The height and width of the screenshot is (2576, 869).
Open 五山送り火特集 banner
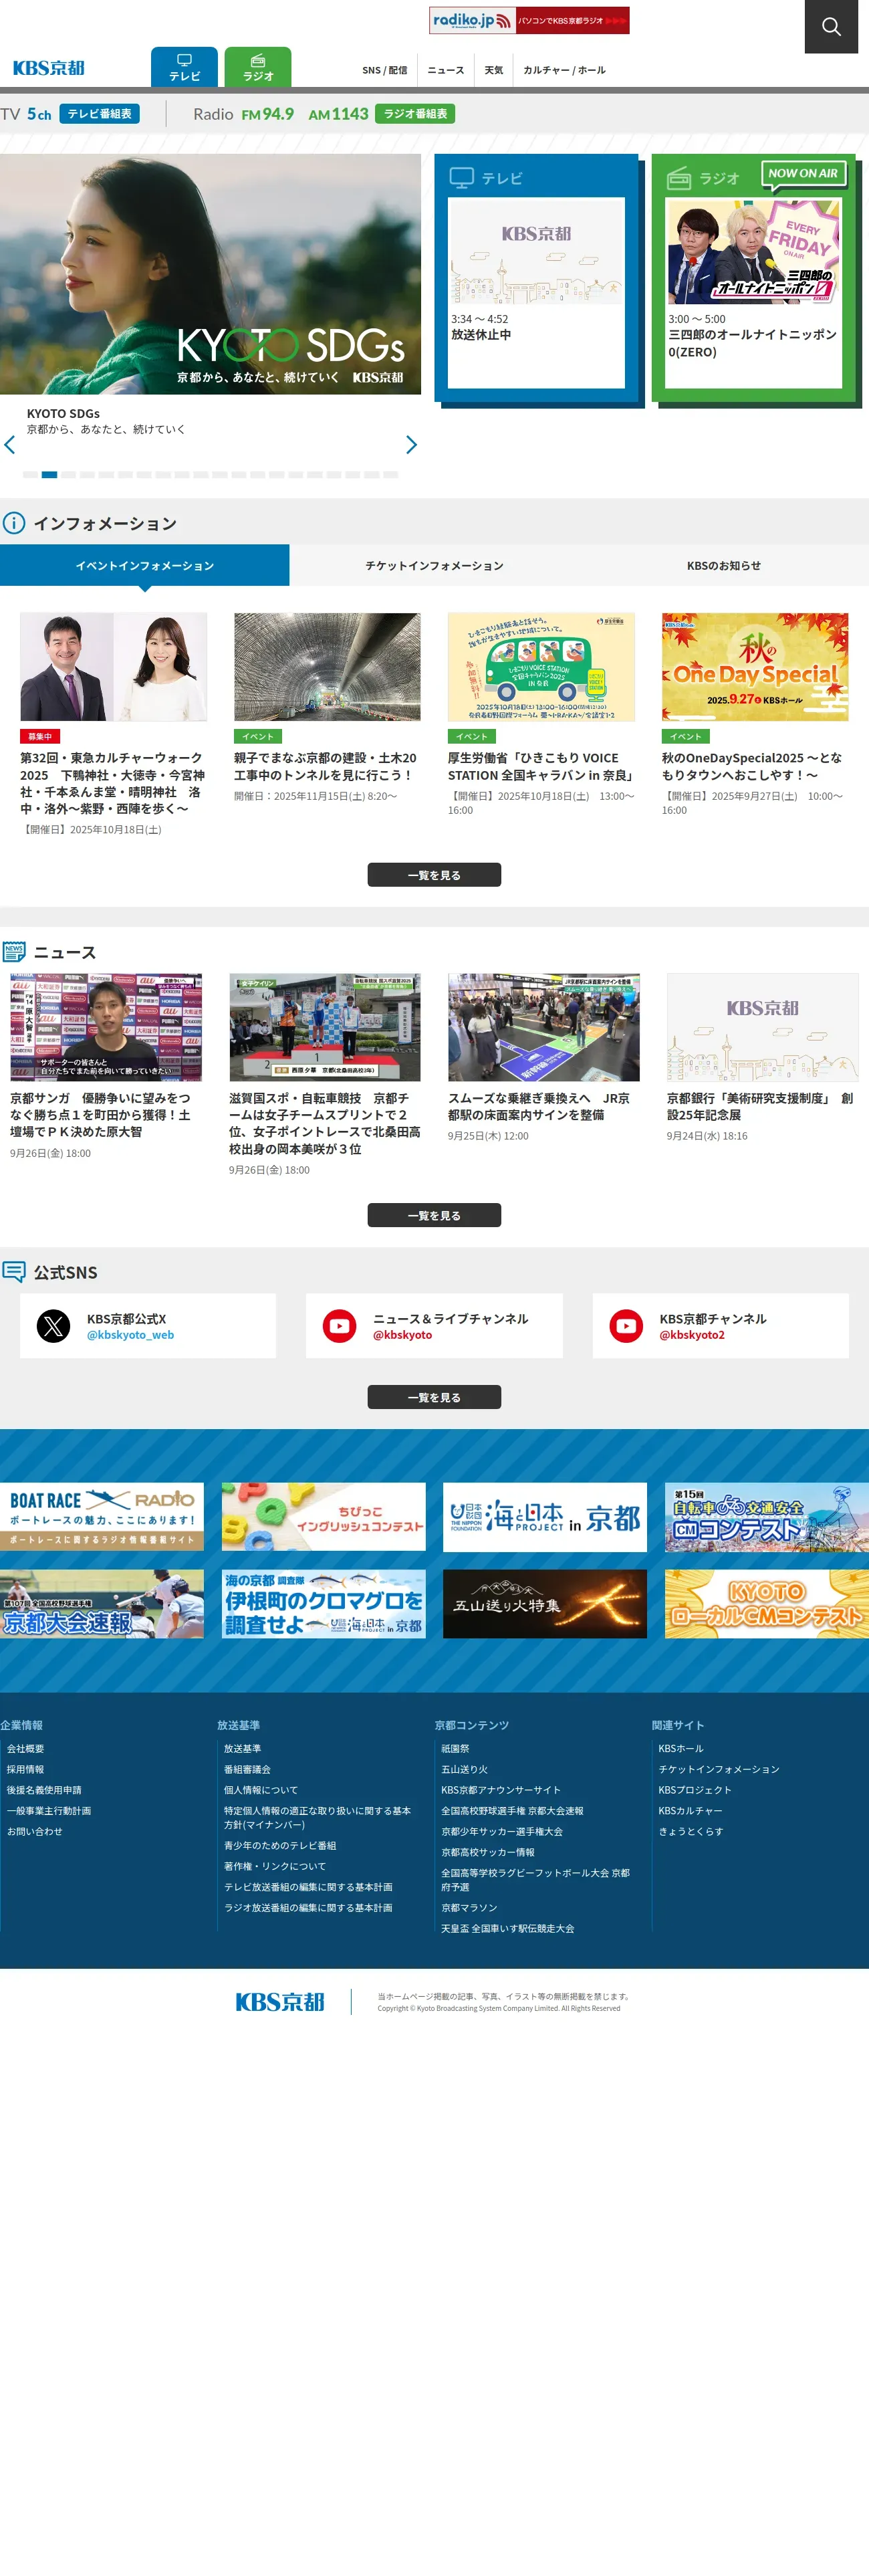point(545,1604)
